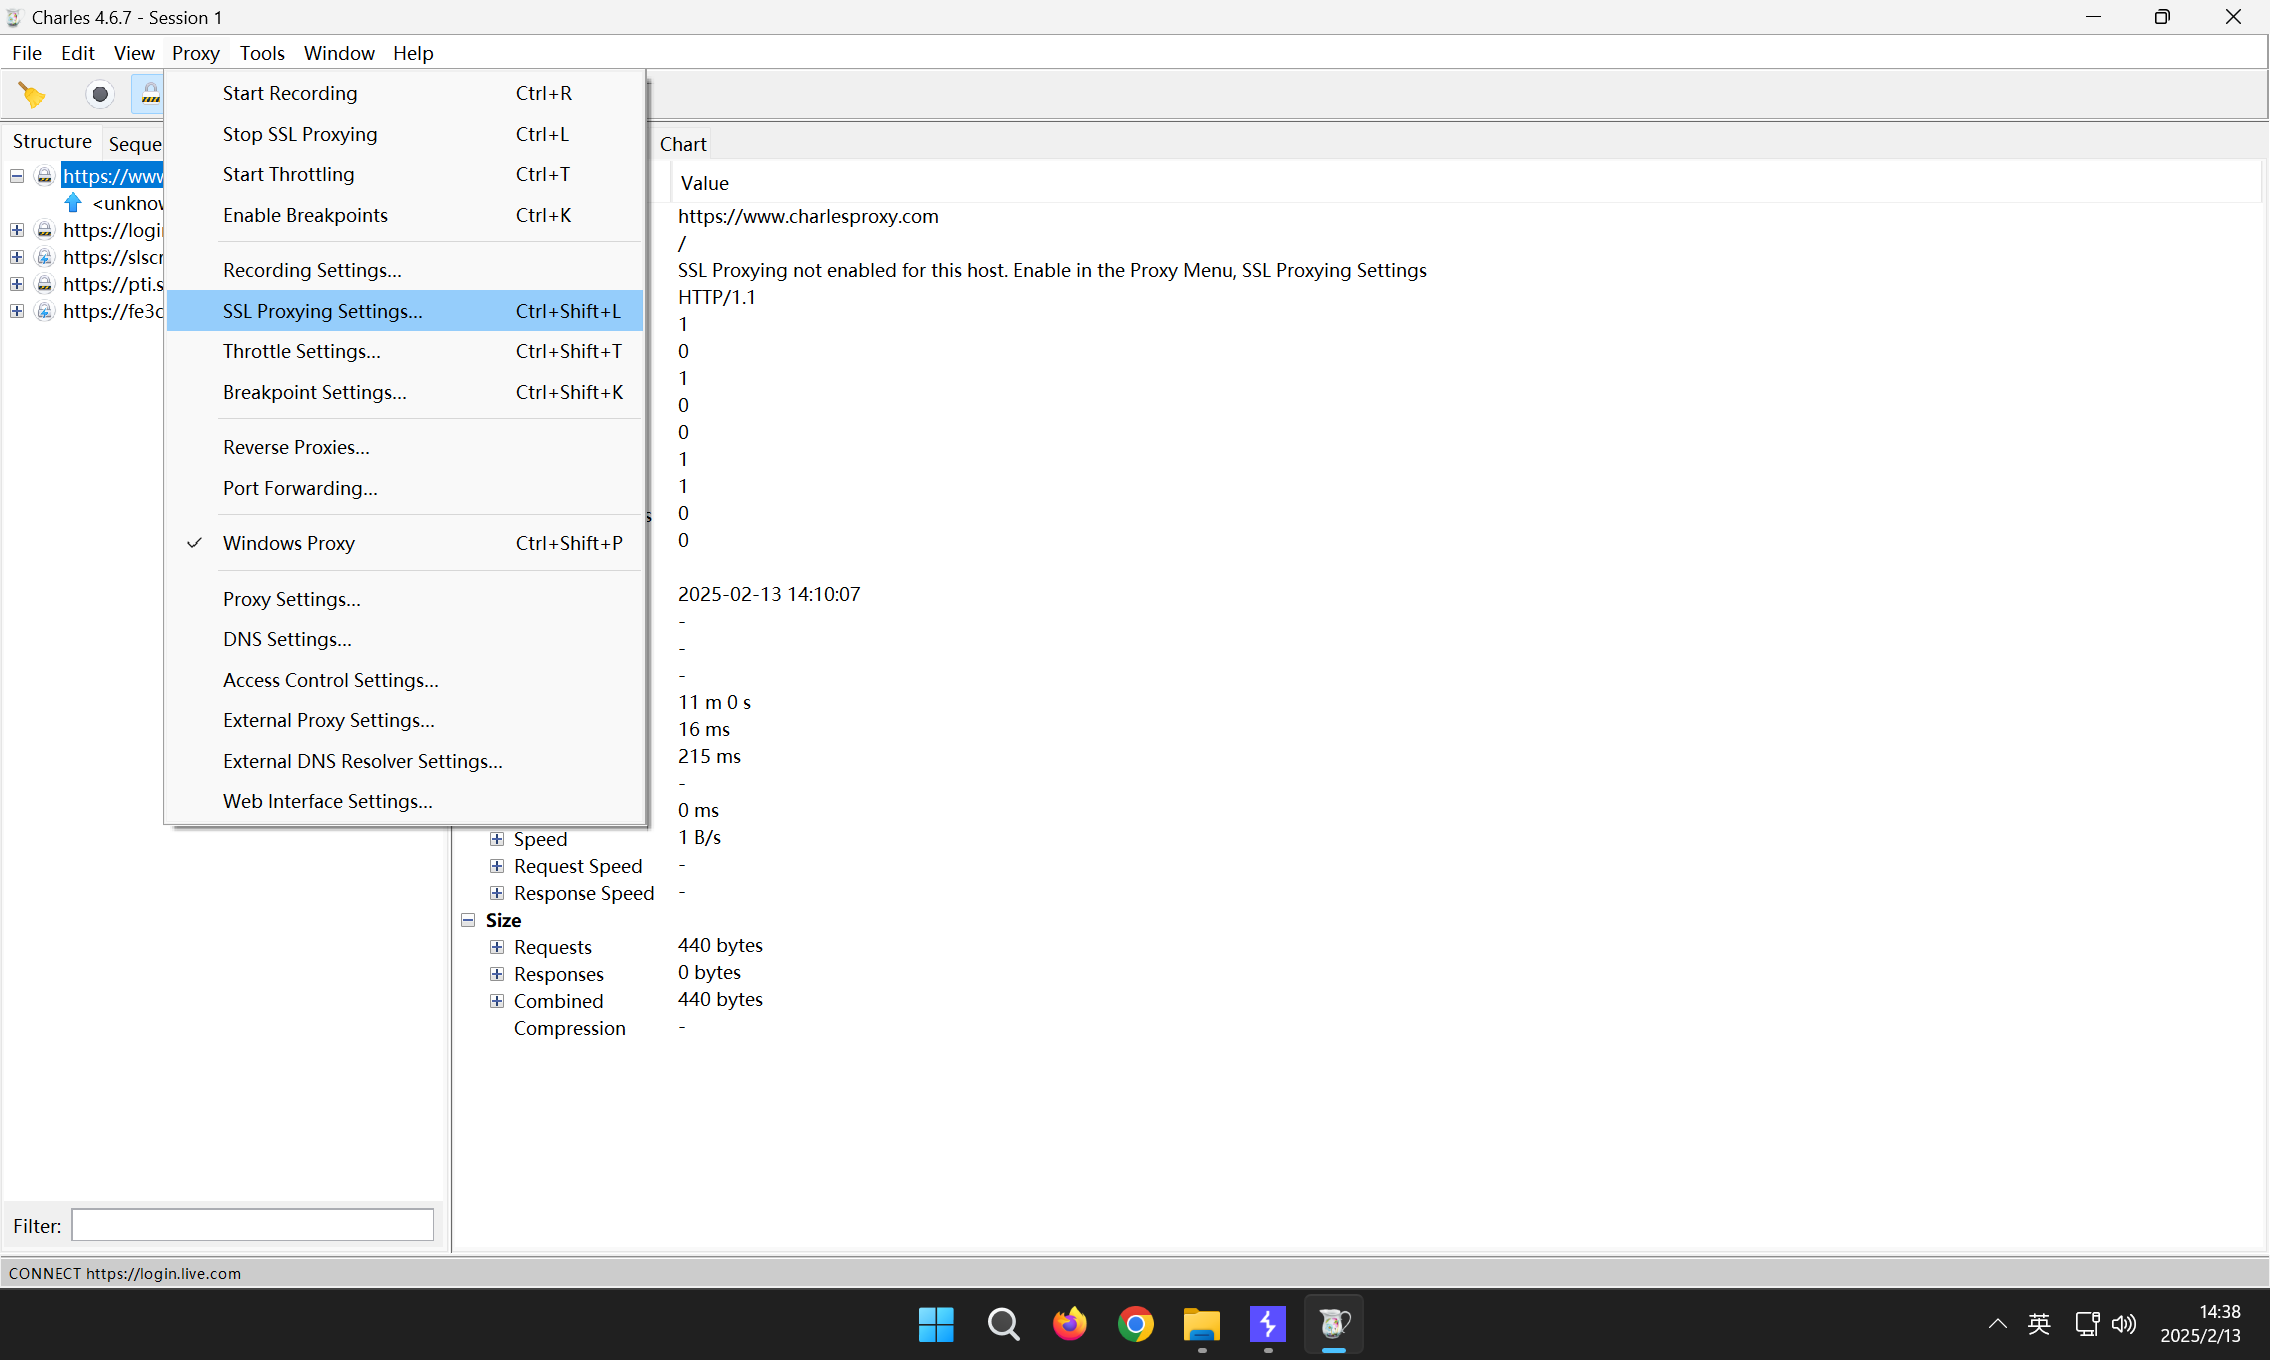The image size is (2270, 1360).
Task: Open Chrome from the taskbar
Action: (1135, 1324)
